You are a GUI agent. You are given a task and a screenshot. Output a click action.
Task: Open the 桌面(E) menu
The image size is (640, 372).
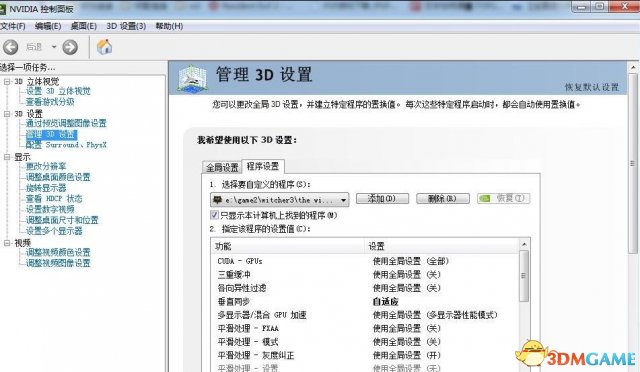[x=84, y=26]
